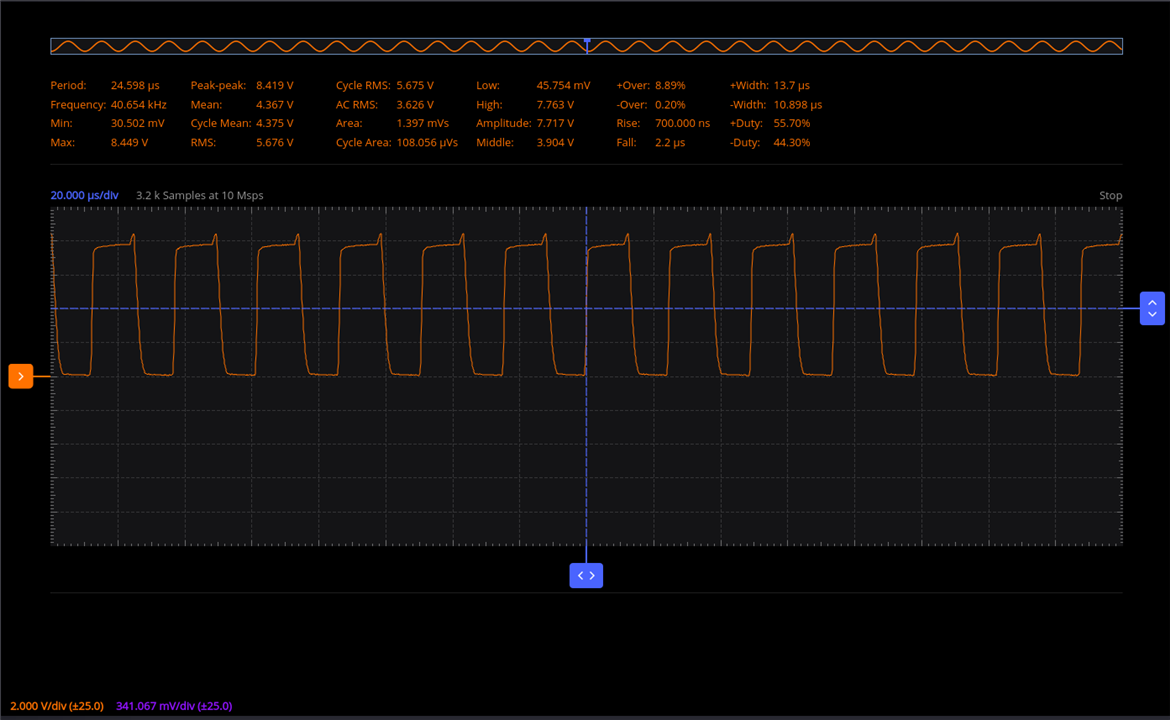Viewport: 1170px width, 720px height.
Task: Click the Cycle RMS measurement value
Action: (x=415, y=86)
